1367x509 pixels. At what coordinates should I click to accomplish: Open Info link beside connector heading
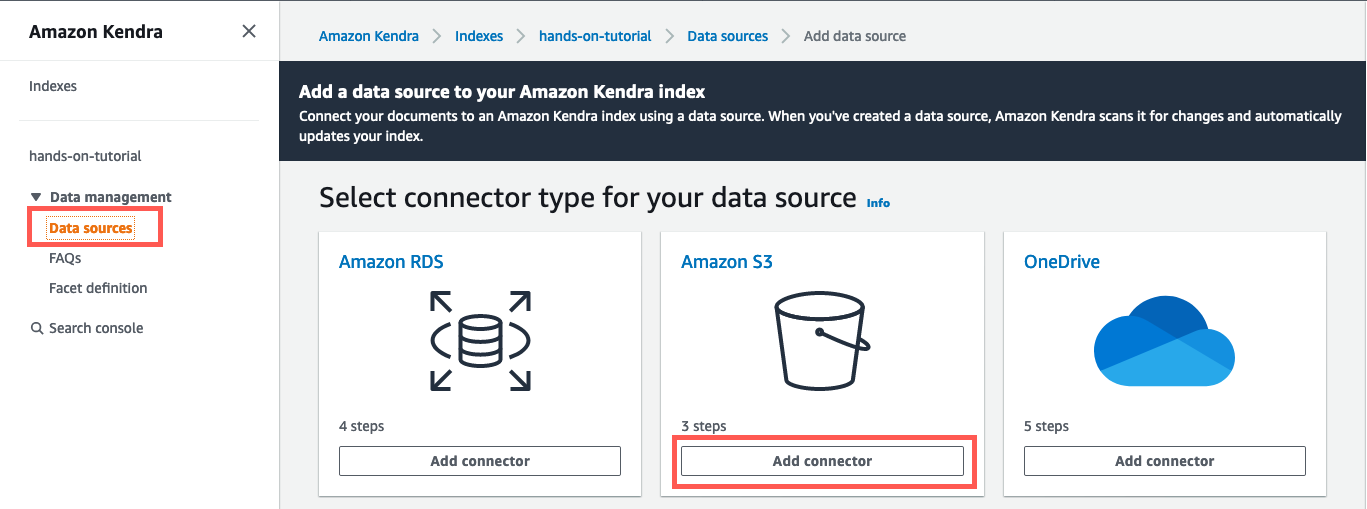point(878,203)
